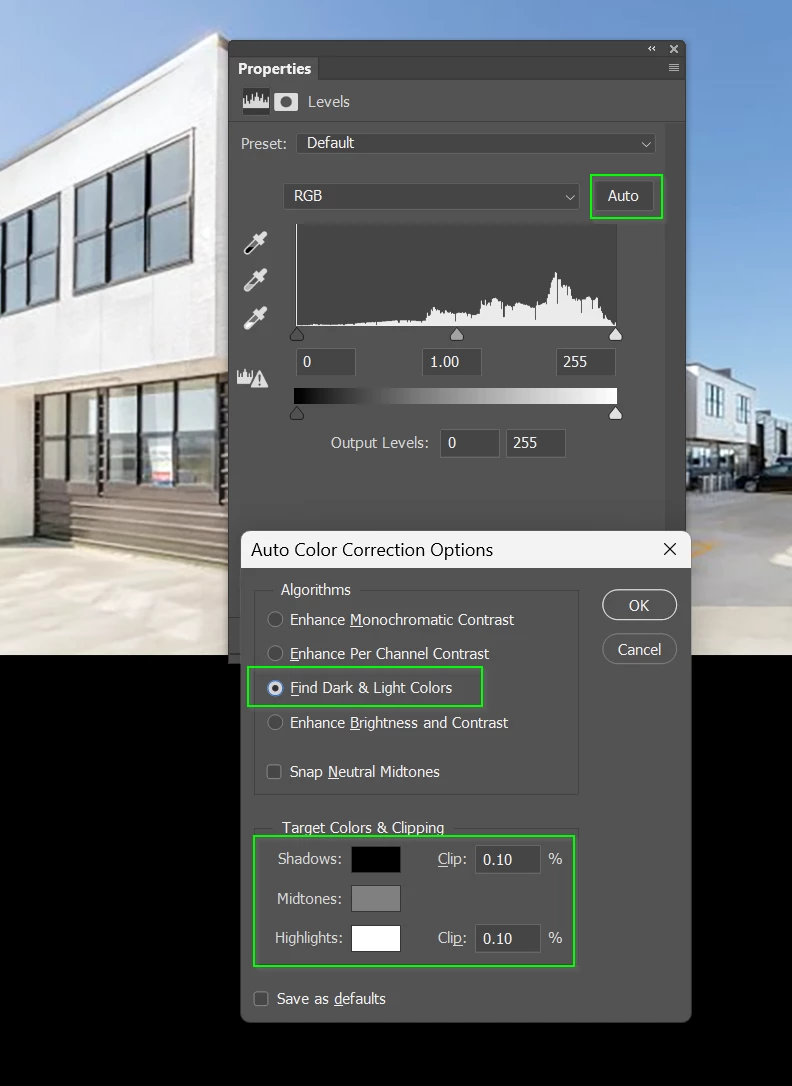Click the Algorithms group label
Viewport: 792px width, 1086px height.
316,590
